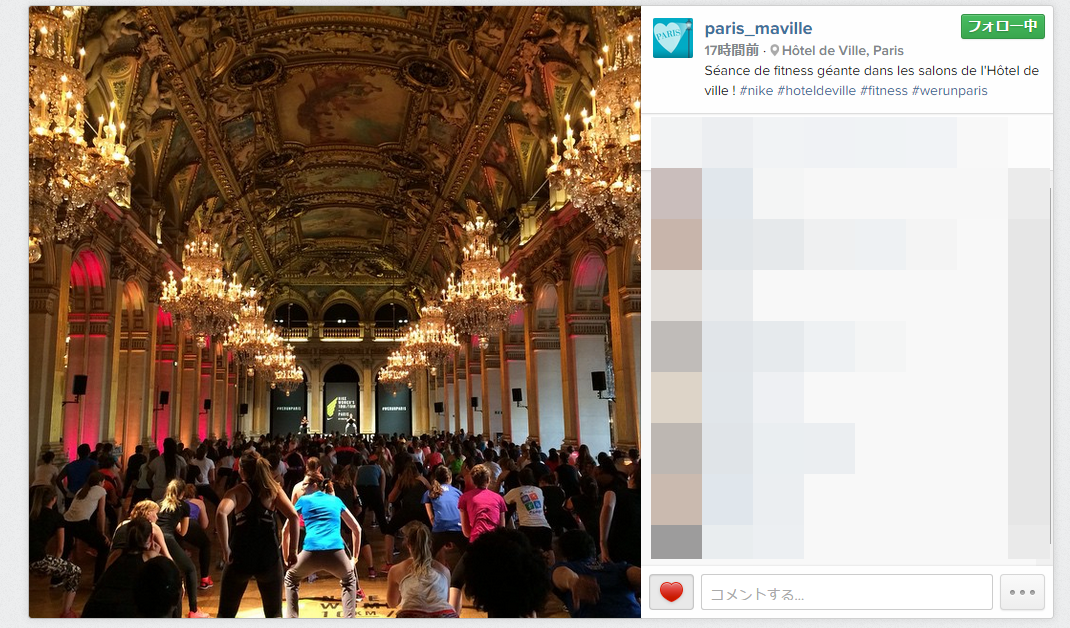Viewport: 1070px width, 628px height.
Task: Open the three-dot more options menu
Action: 1022,592
